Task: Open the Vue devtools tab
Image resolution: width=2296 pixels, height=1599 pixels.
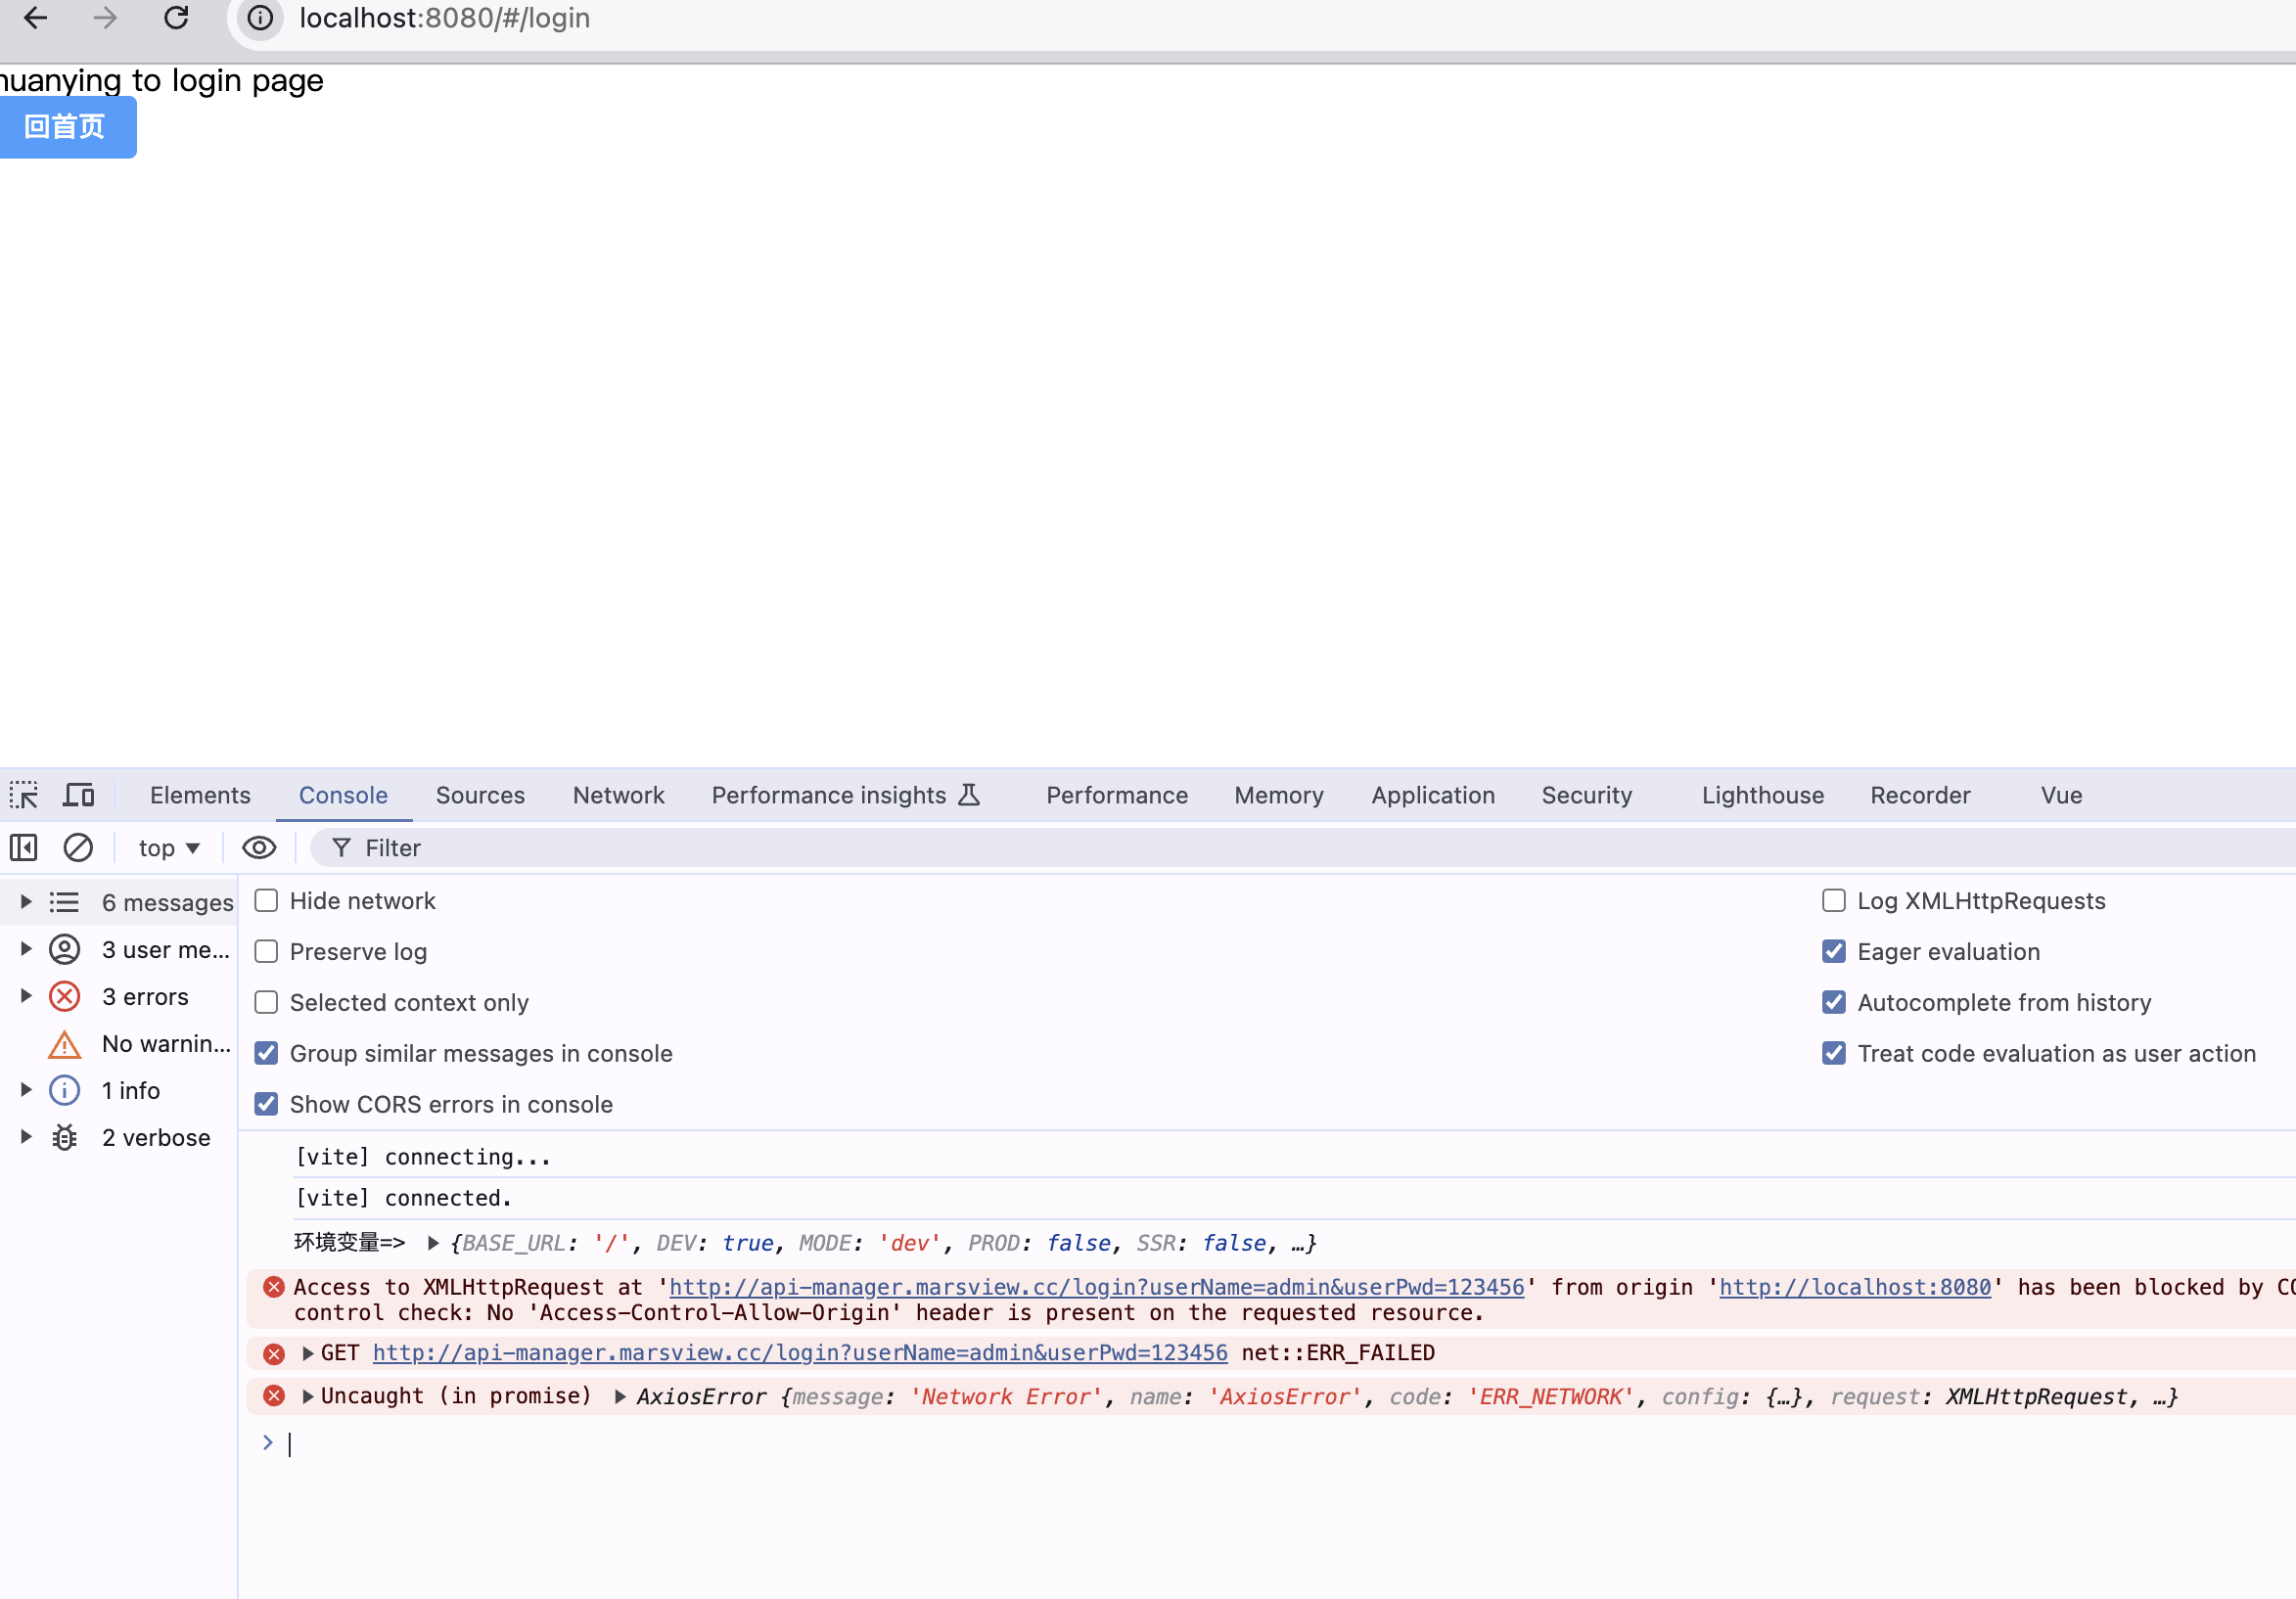Action: (x=2063, y=796)
